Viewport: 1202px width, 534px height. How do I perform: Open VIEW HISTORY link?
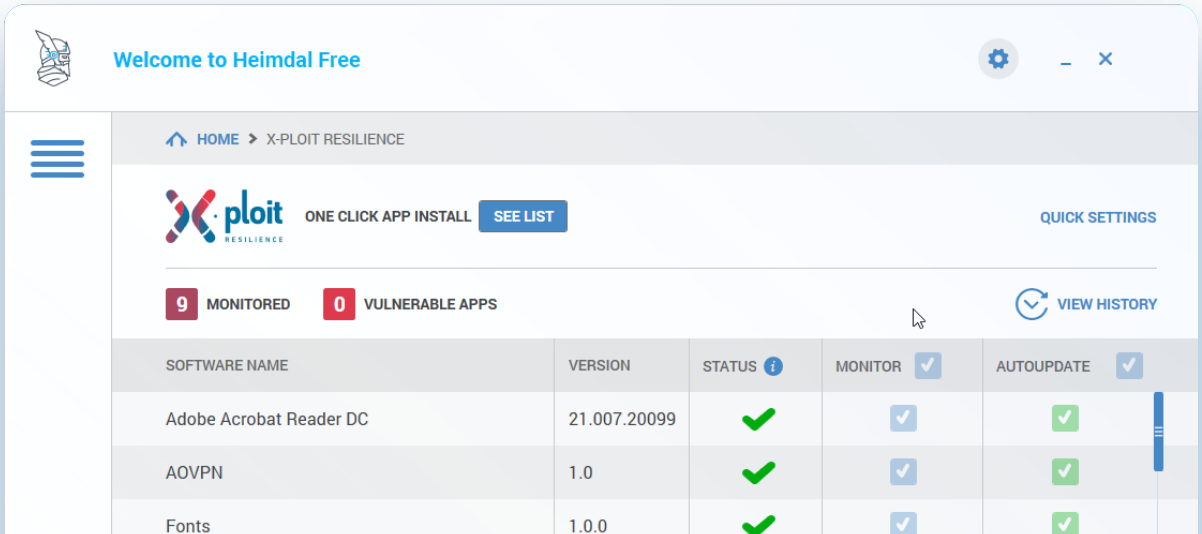point(1107,304)
